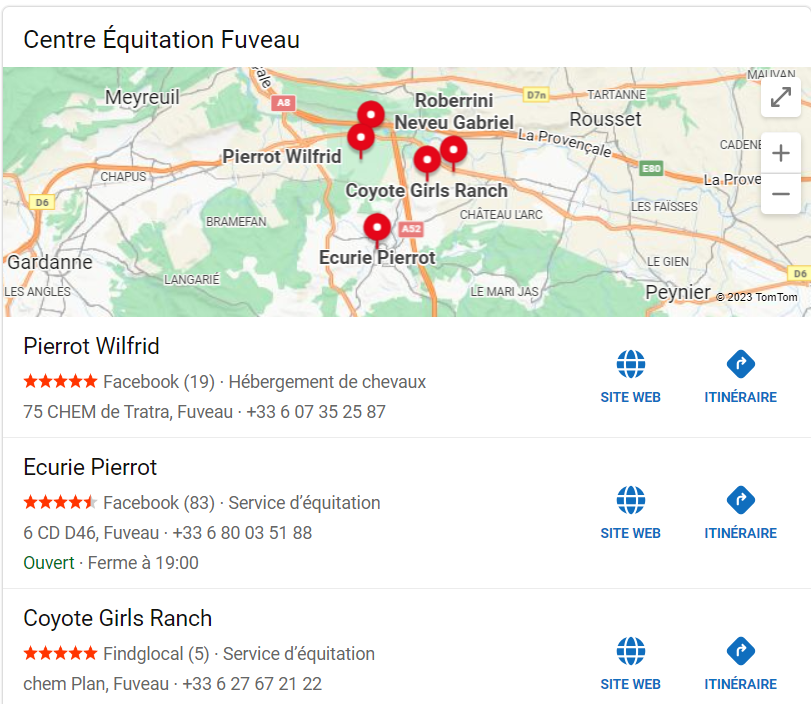Screen dimensions: 811x704
Task: Open the Coyote Girls Ranch listing title
Action: (117, 618)
